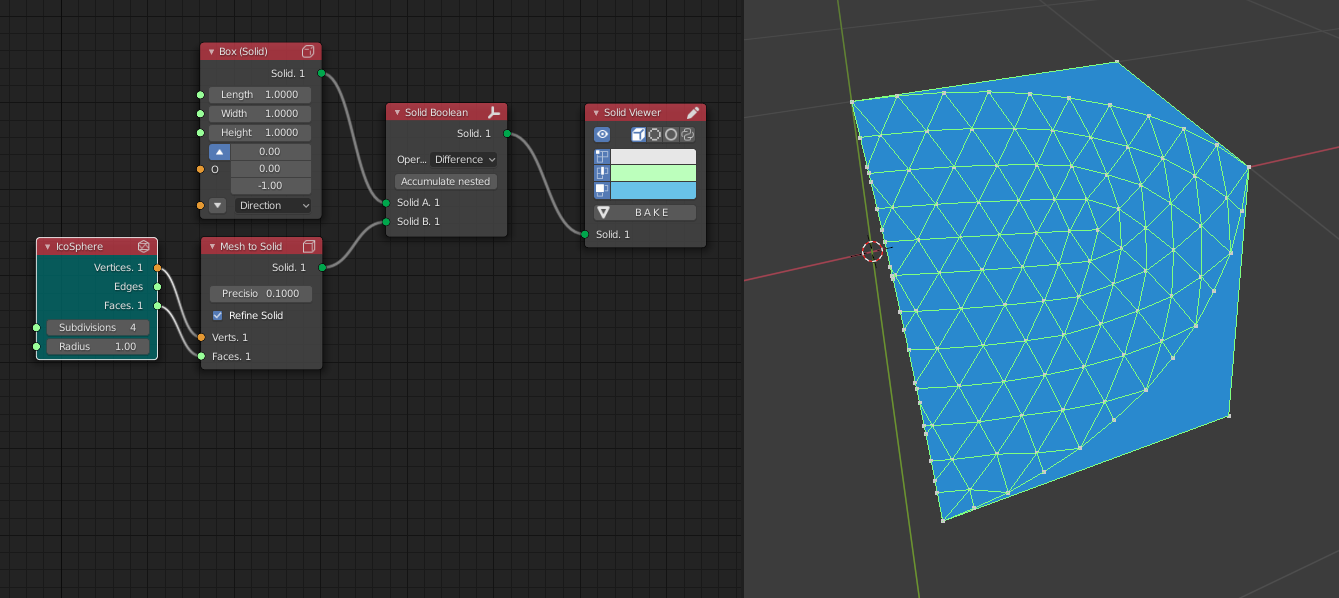Click the BAKE button
1339x598 pixels.
645,212
